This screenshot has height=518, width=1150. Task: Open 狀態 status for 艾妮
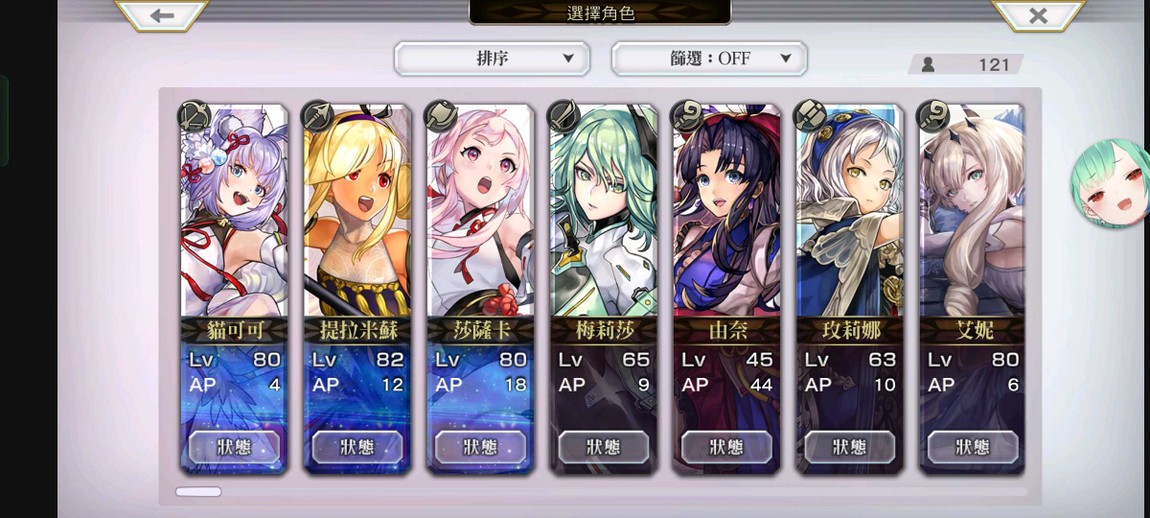pyautogui.click(x=973, y=447)
